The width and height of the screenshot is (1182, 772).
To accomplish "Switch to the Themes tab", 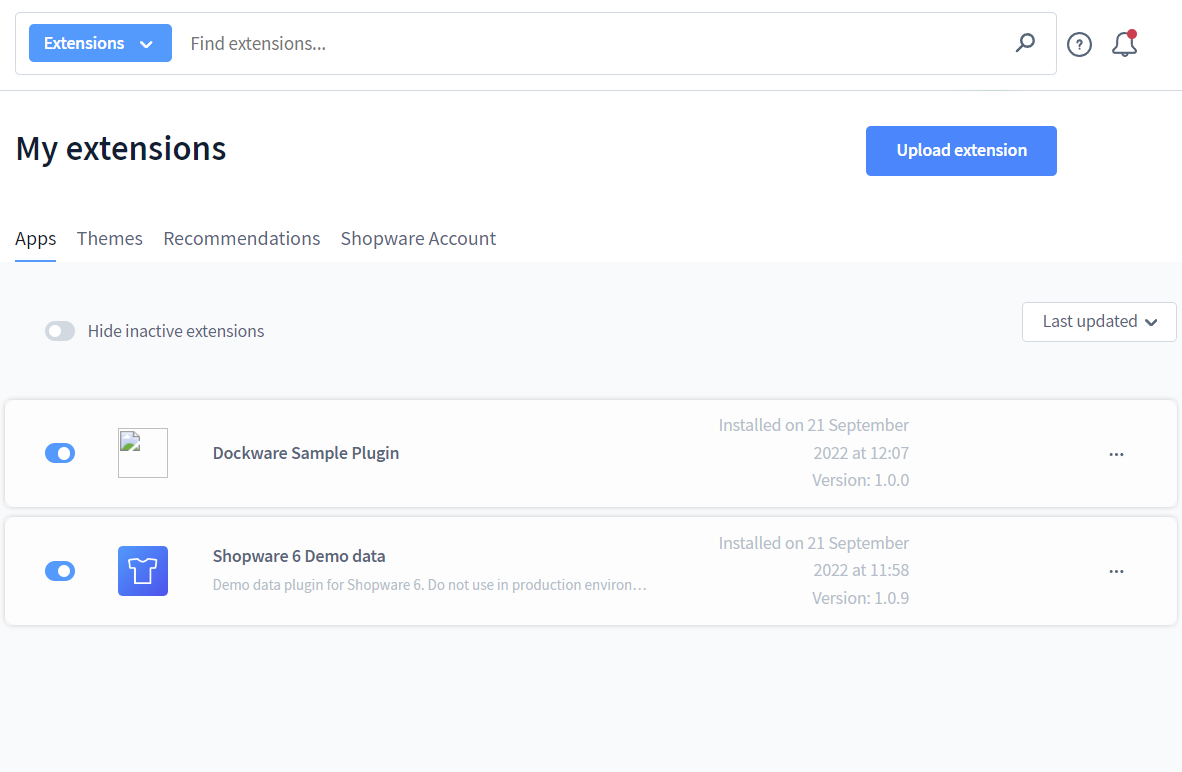I will tap(109, 239).
